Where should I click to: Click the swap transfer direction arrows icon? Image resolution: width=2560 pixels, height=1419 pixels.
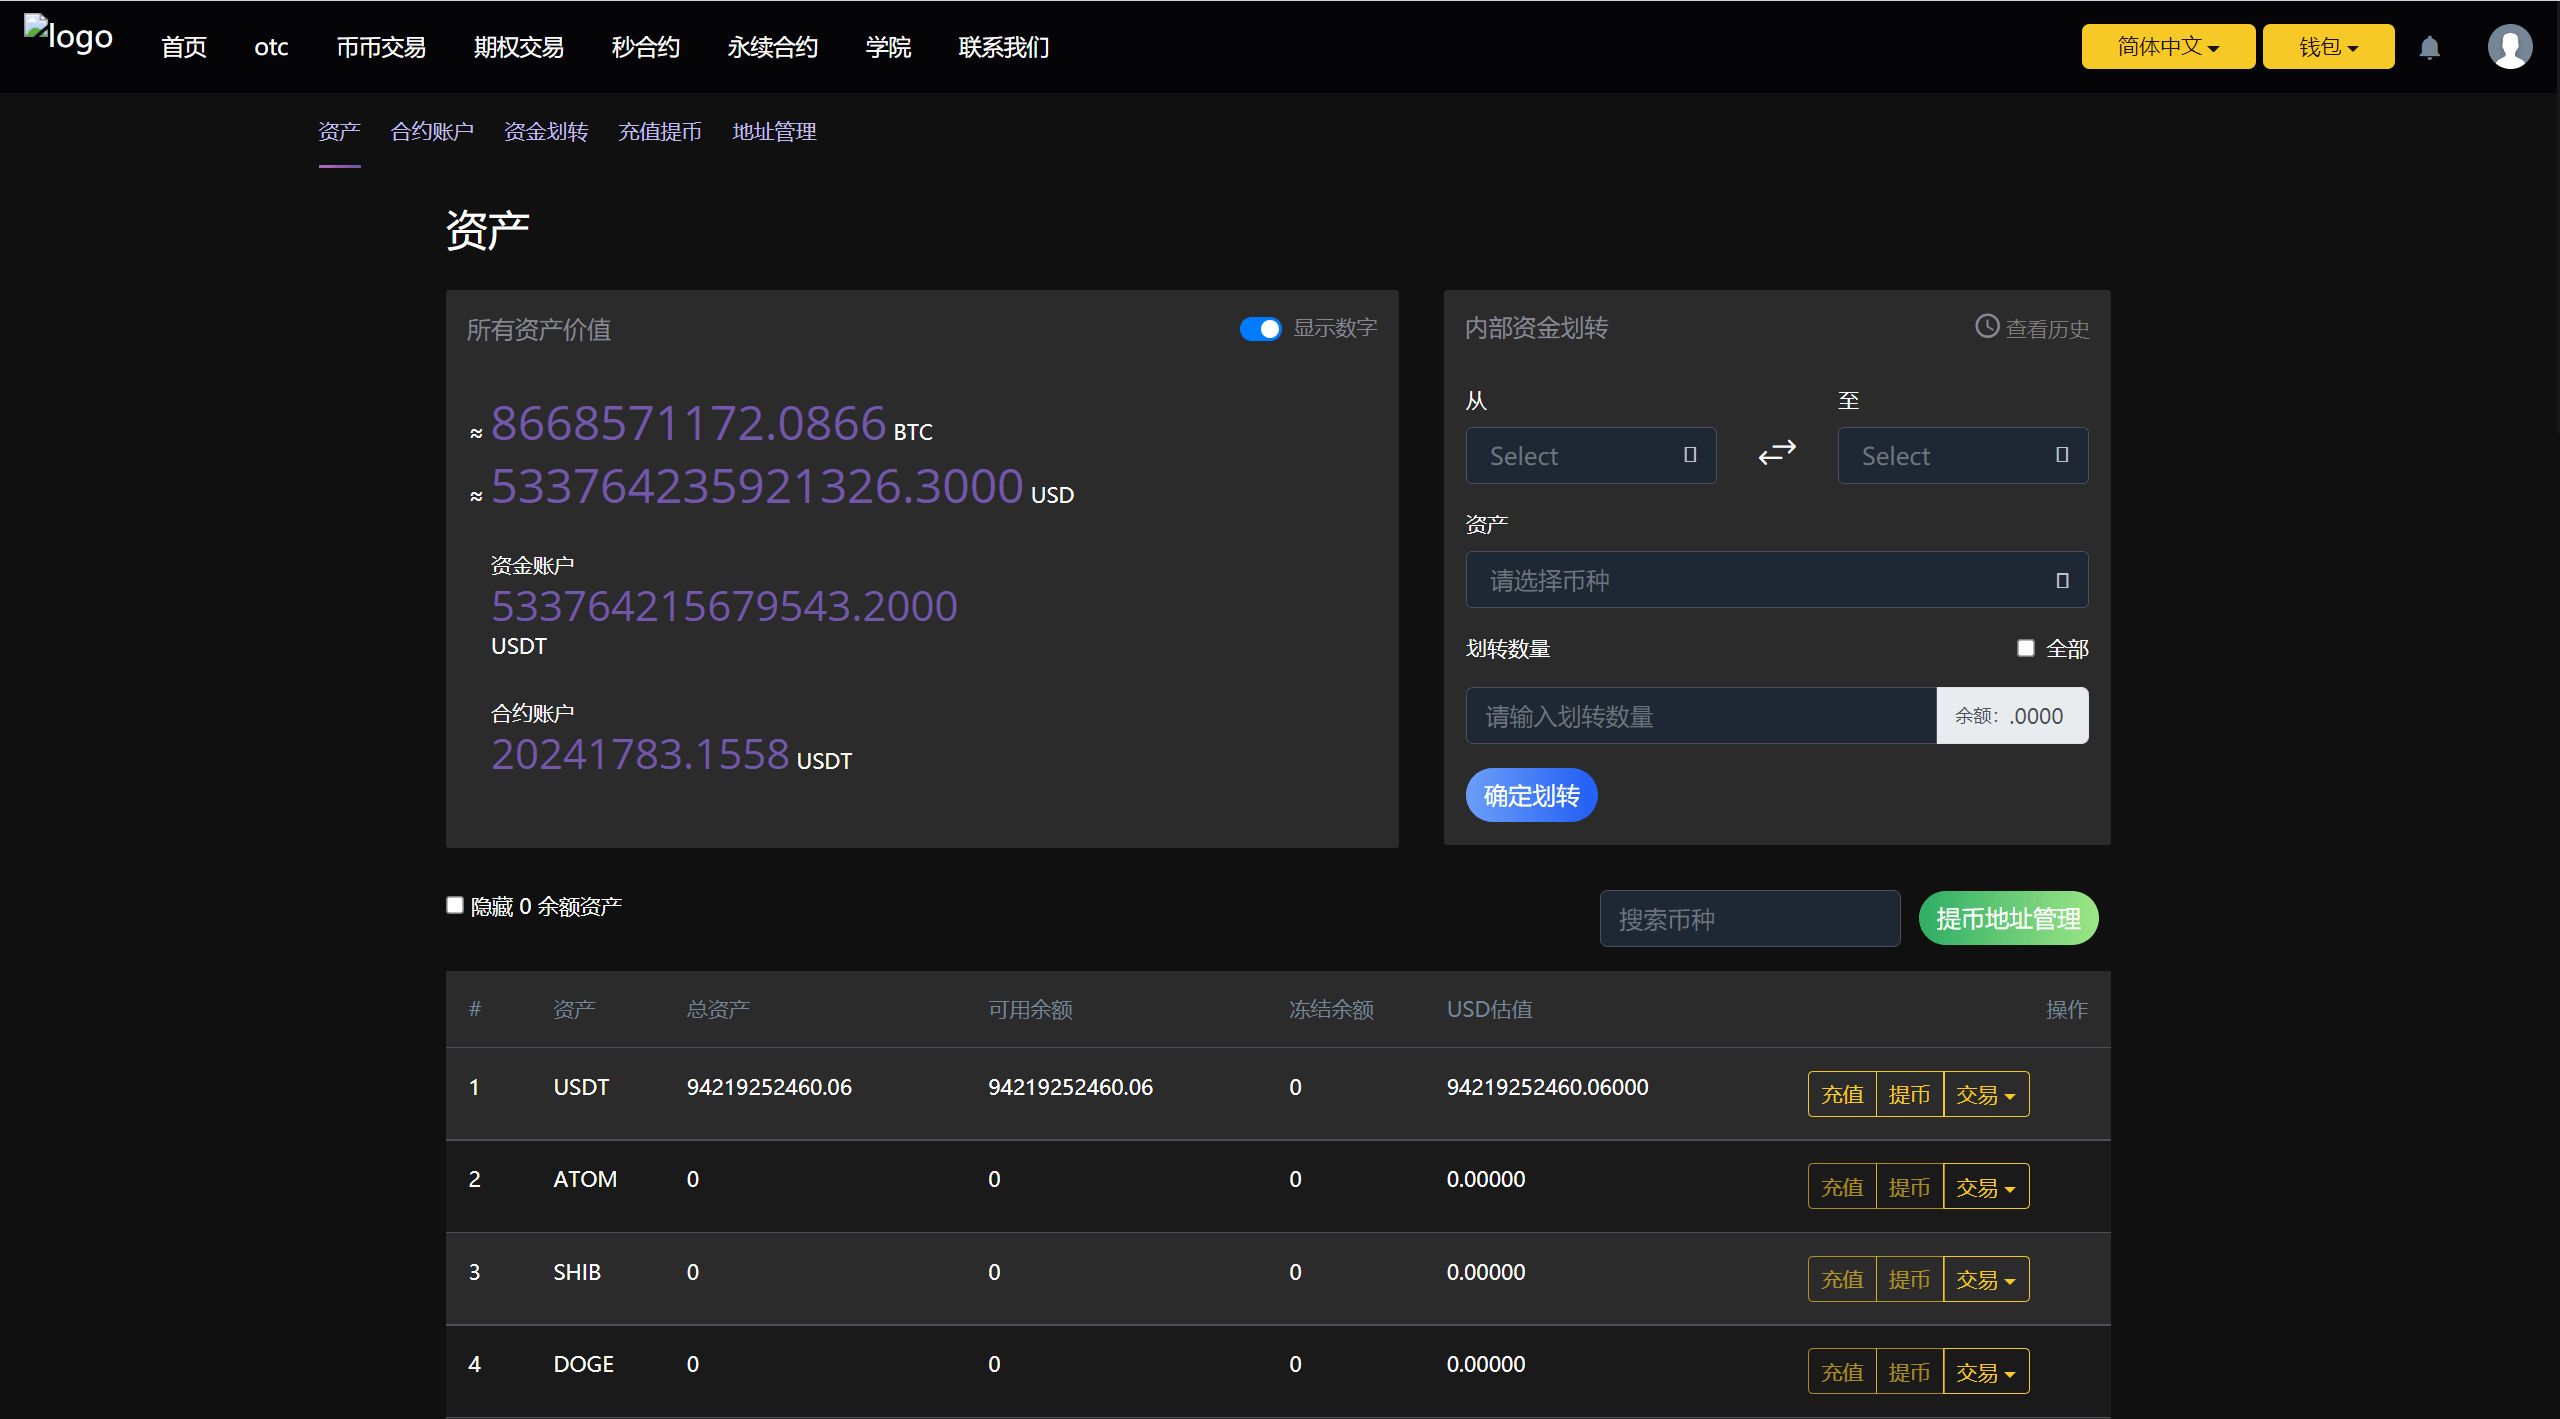click(1777, 453)
